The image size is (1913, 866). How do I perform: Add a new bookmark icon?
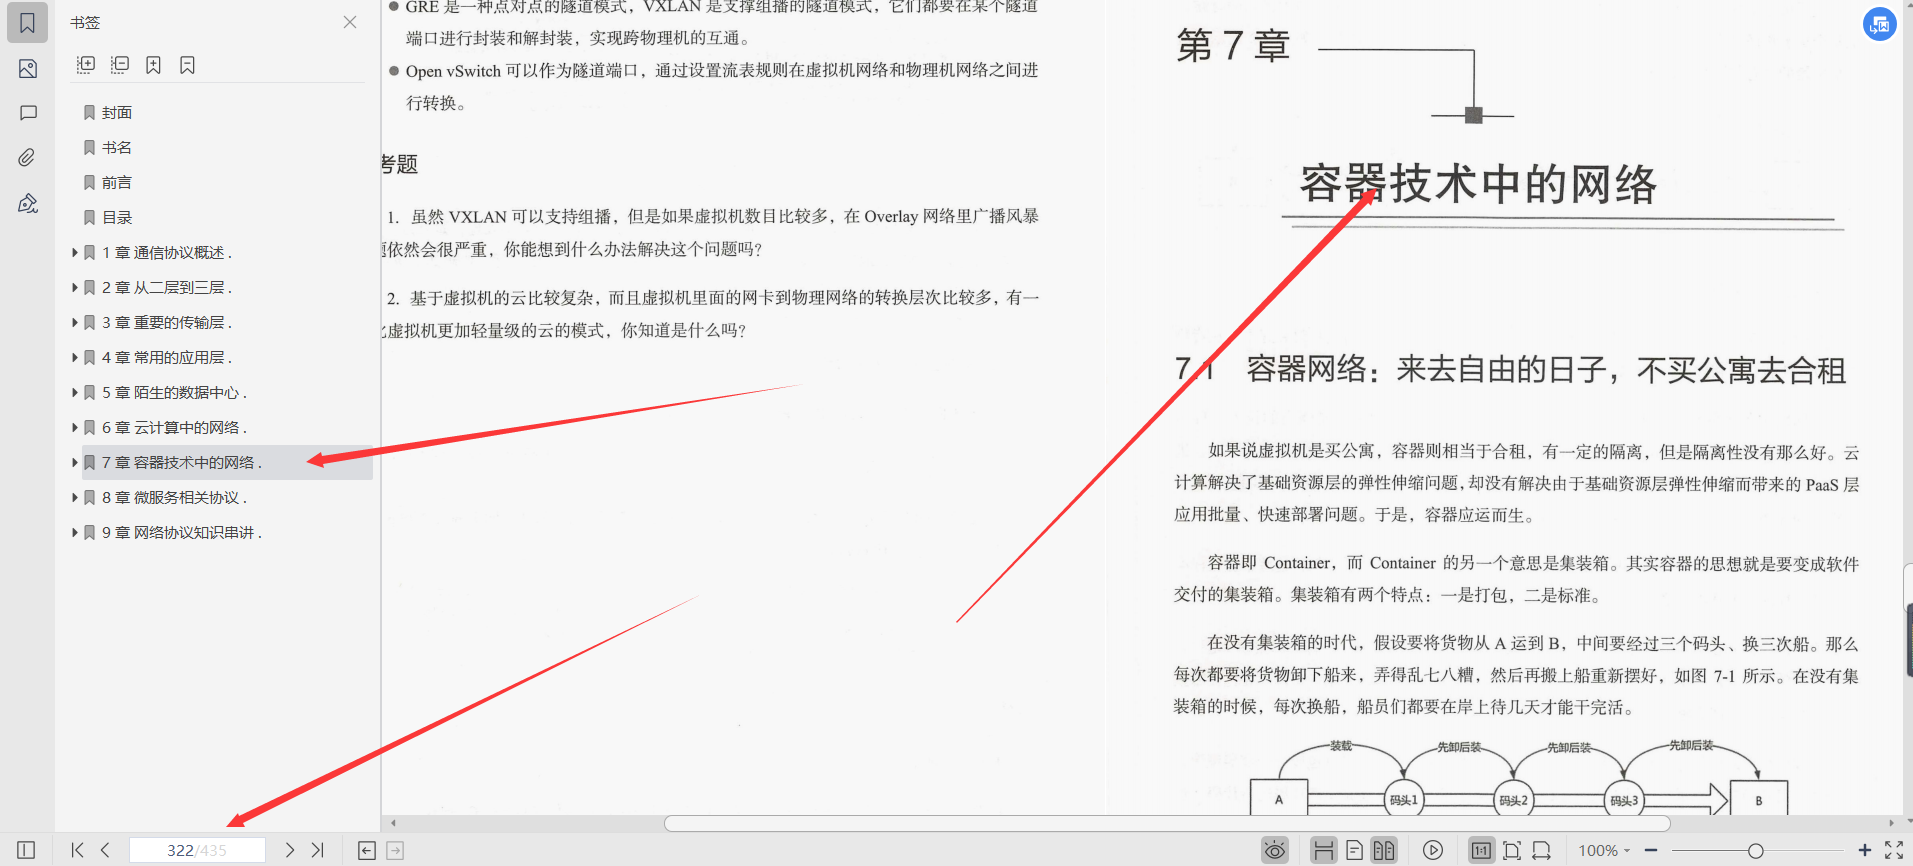click(x=153, y=65)
